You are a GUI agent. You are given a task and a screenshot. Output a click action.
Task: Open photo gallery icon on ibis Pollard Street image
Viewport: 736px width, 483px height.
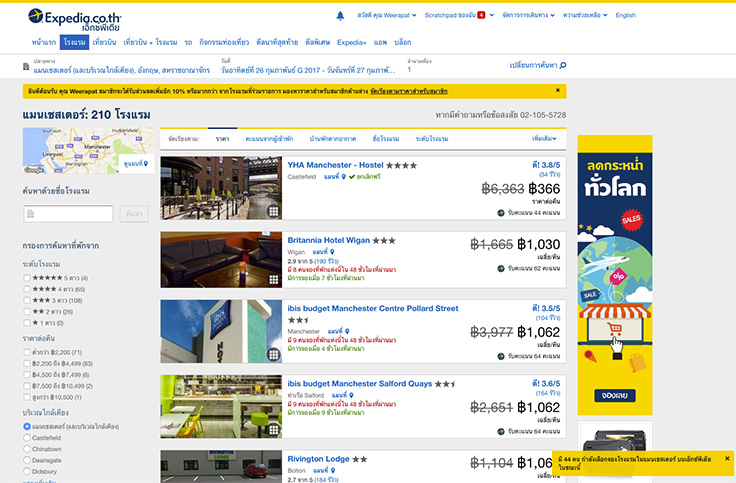pyautogui.click(x=273, y=354)
